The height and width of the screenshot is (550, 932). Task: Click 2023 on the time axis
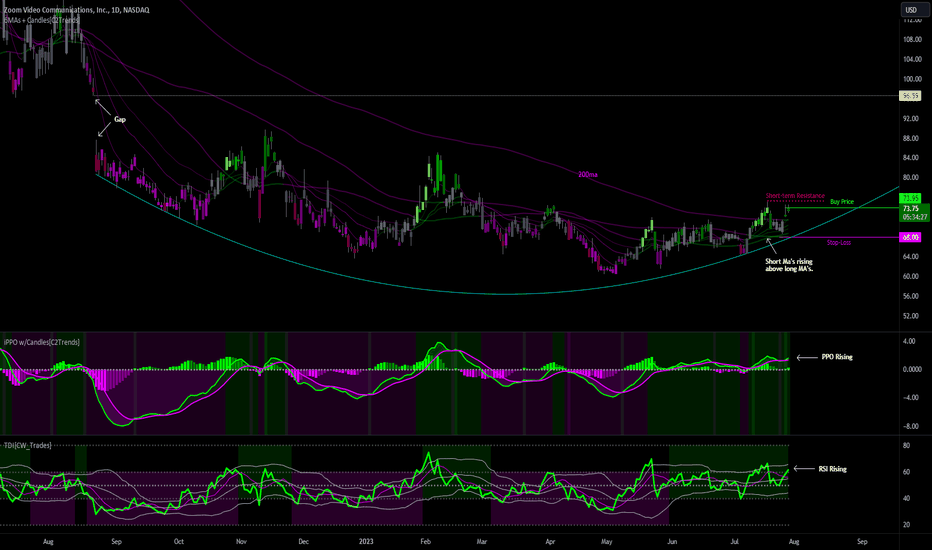(x=366, y=542)
